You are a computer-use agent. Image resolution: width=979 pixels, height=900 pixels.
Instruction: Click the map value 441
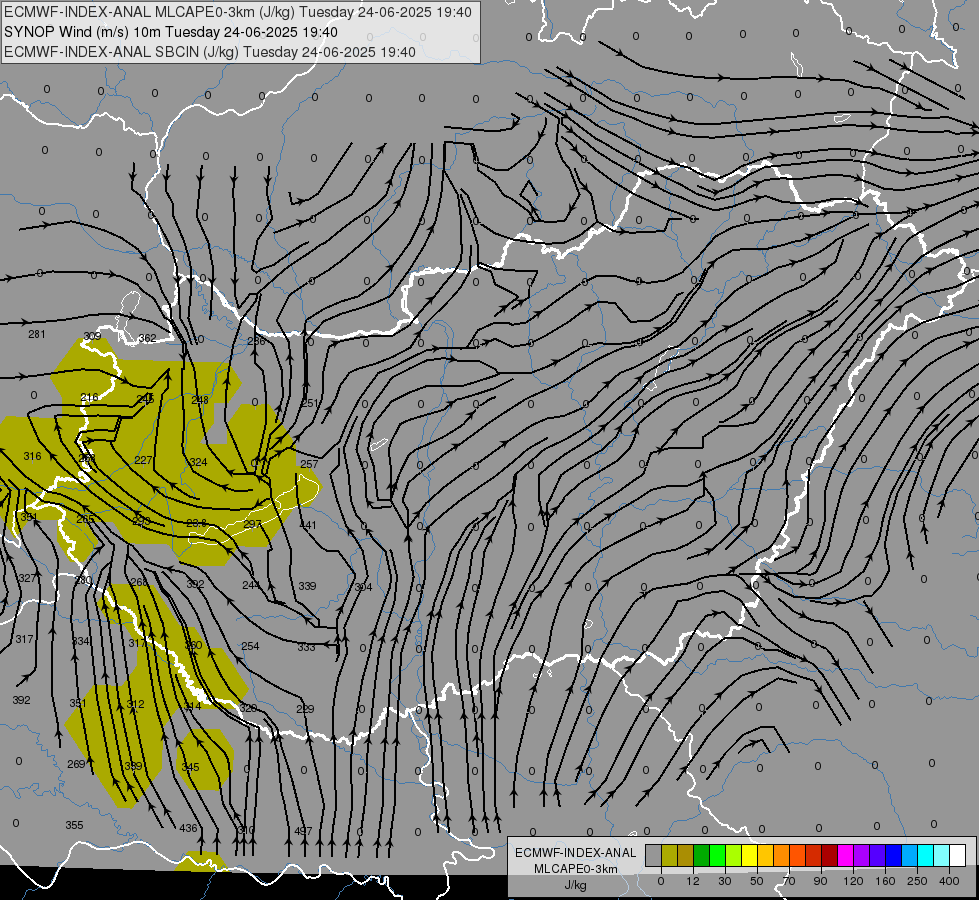(308, 525)
